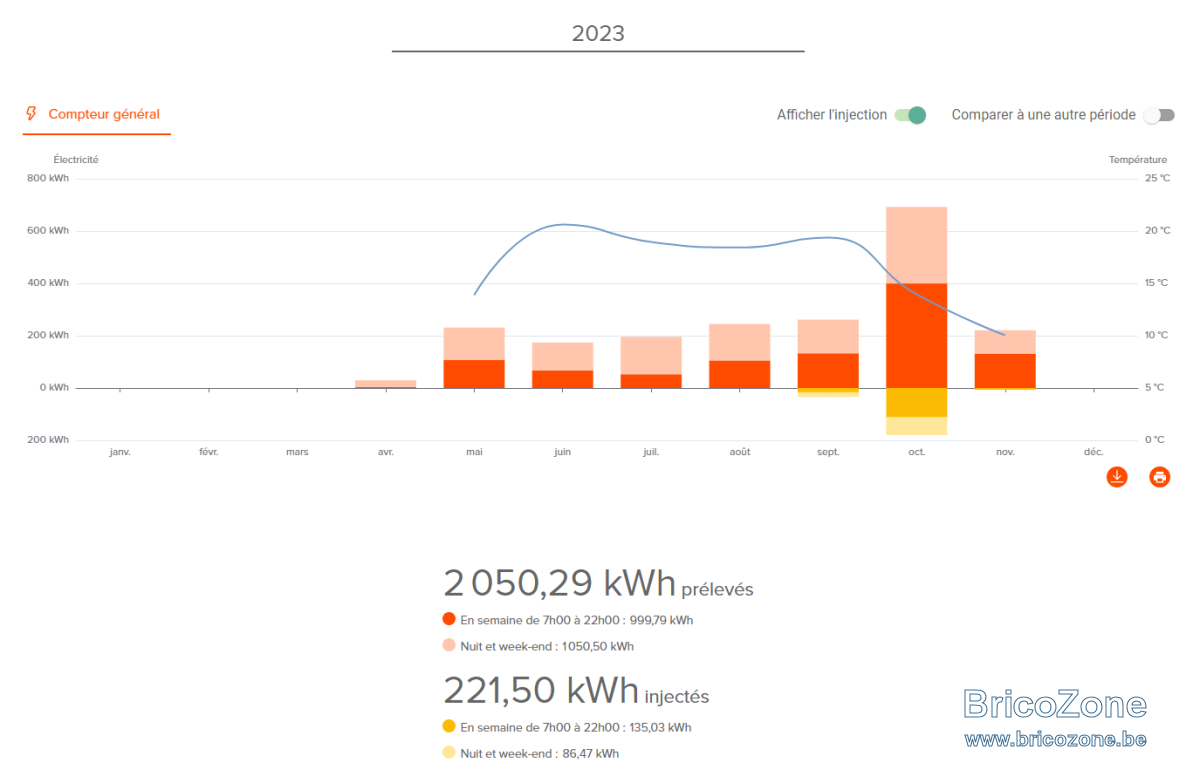Image resolution: width=1200 pixels, height=783 pixels.
Task: Click the juin consumption bar
Action: [562, 365]
